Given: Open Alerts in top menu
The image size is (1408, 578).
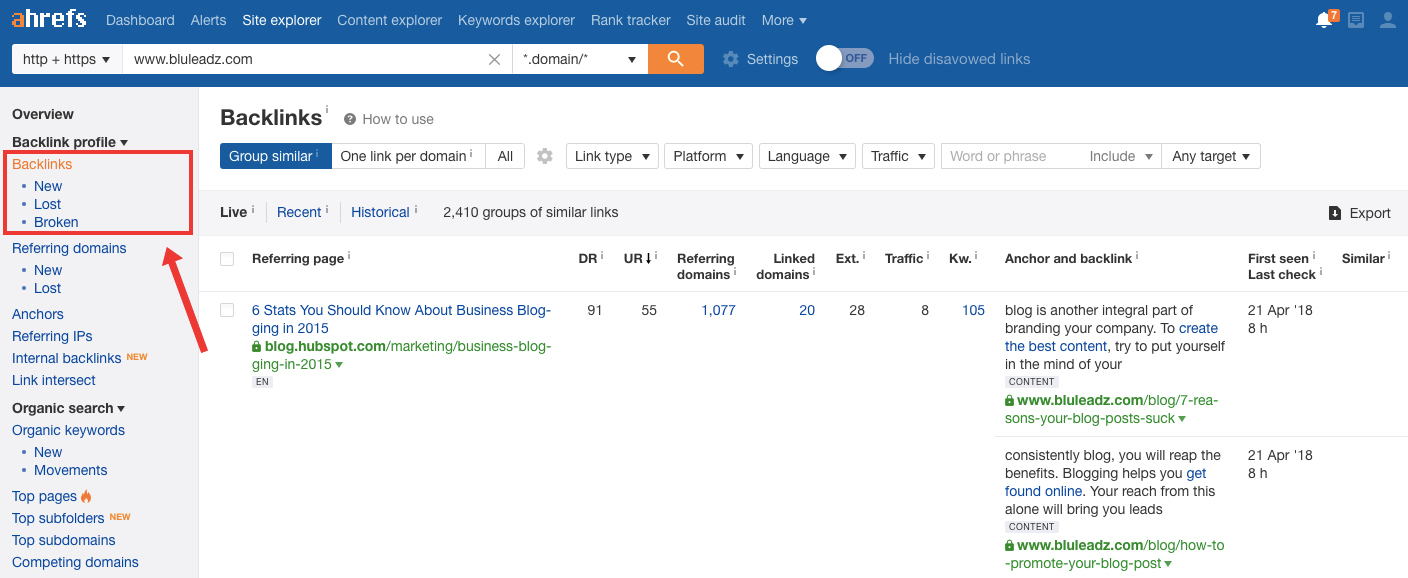Looking at the screenshot, I should click(209, 20).
